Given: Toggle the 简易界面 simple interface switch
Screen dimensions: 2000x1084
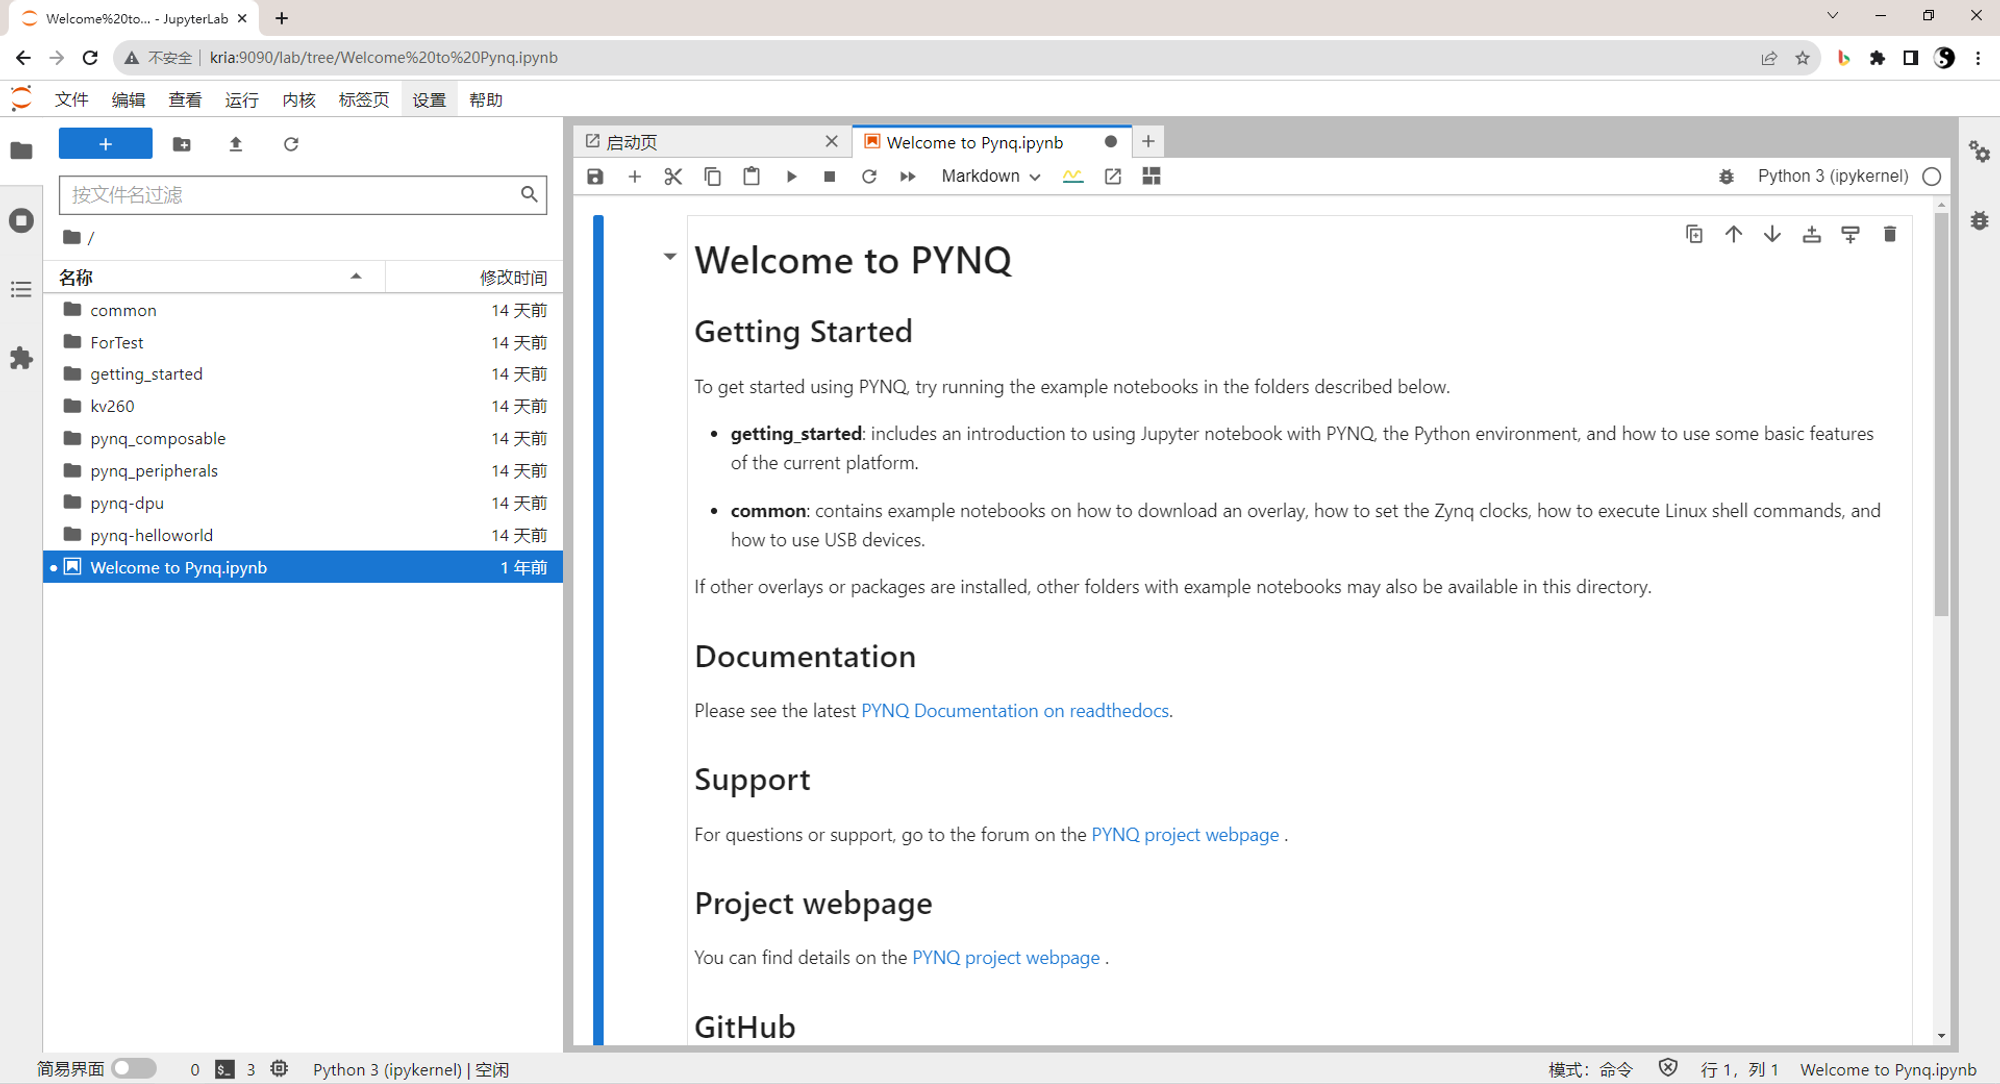Looking at the screenshot, I should [x=134, y=1068].
